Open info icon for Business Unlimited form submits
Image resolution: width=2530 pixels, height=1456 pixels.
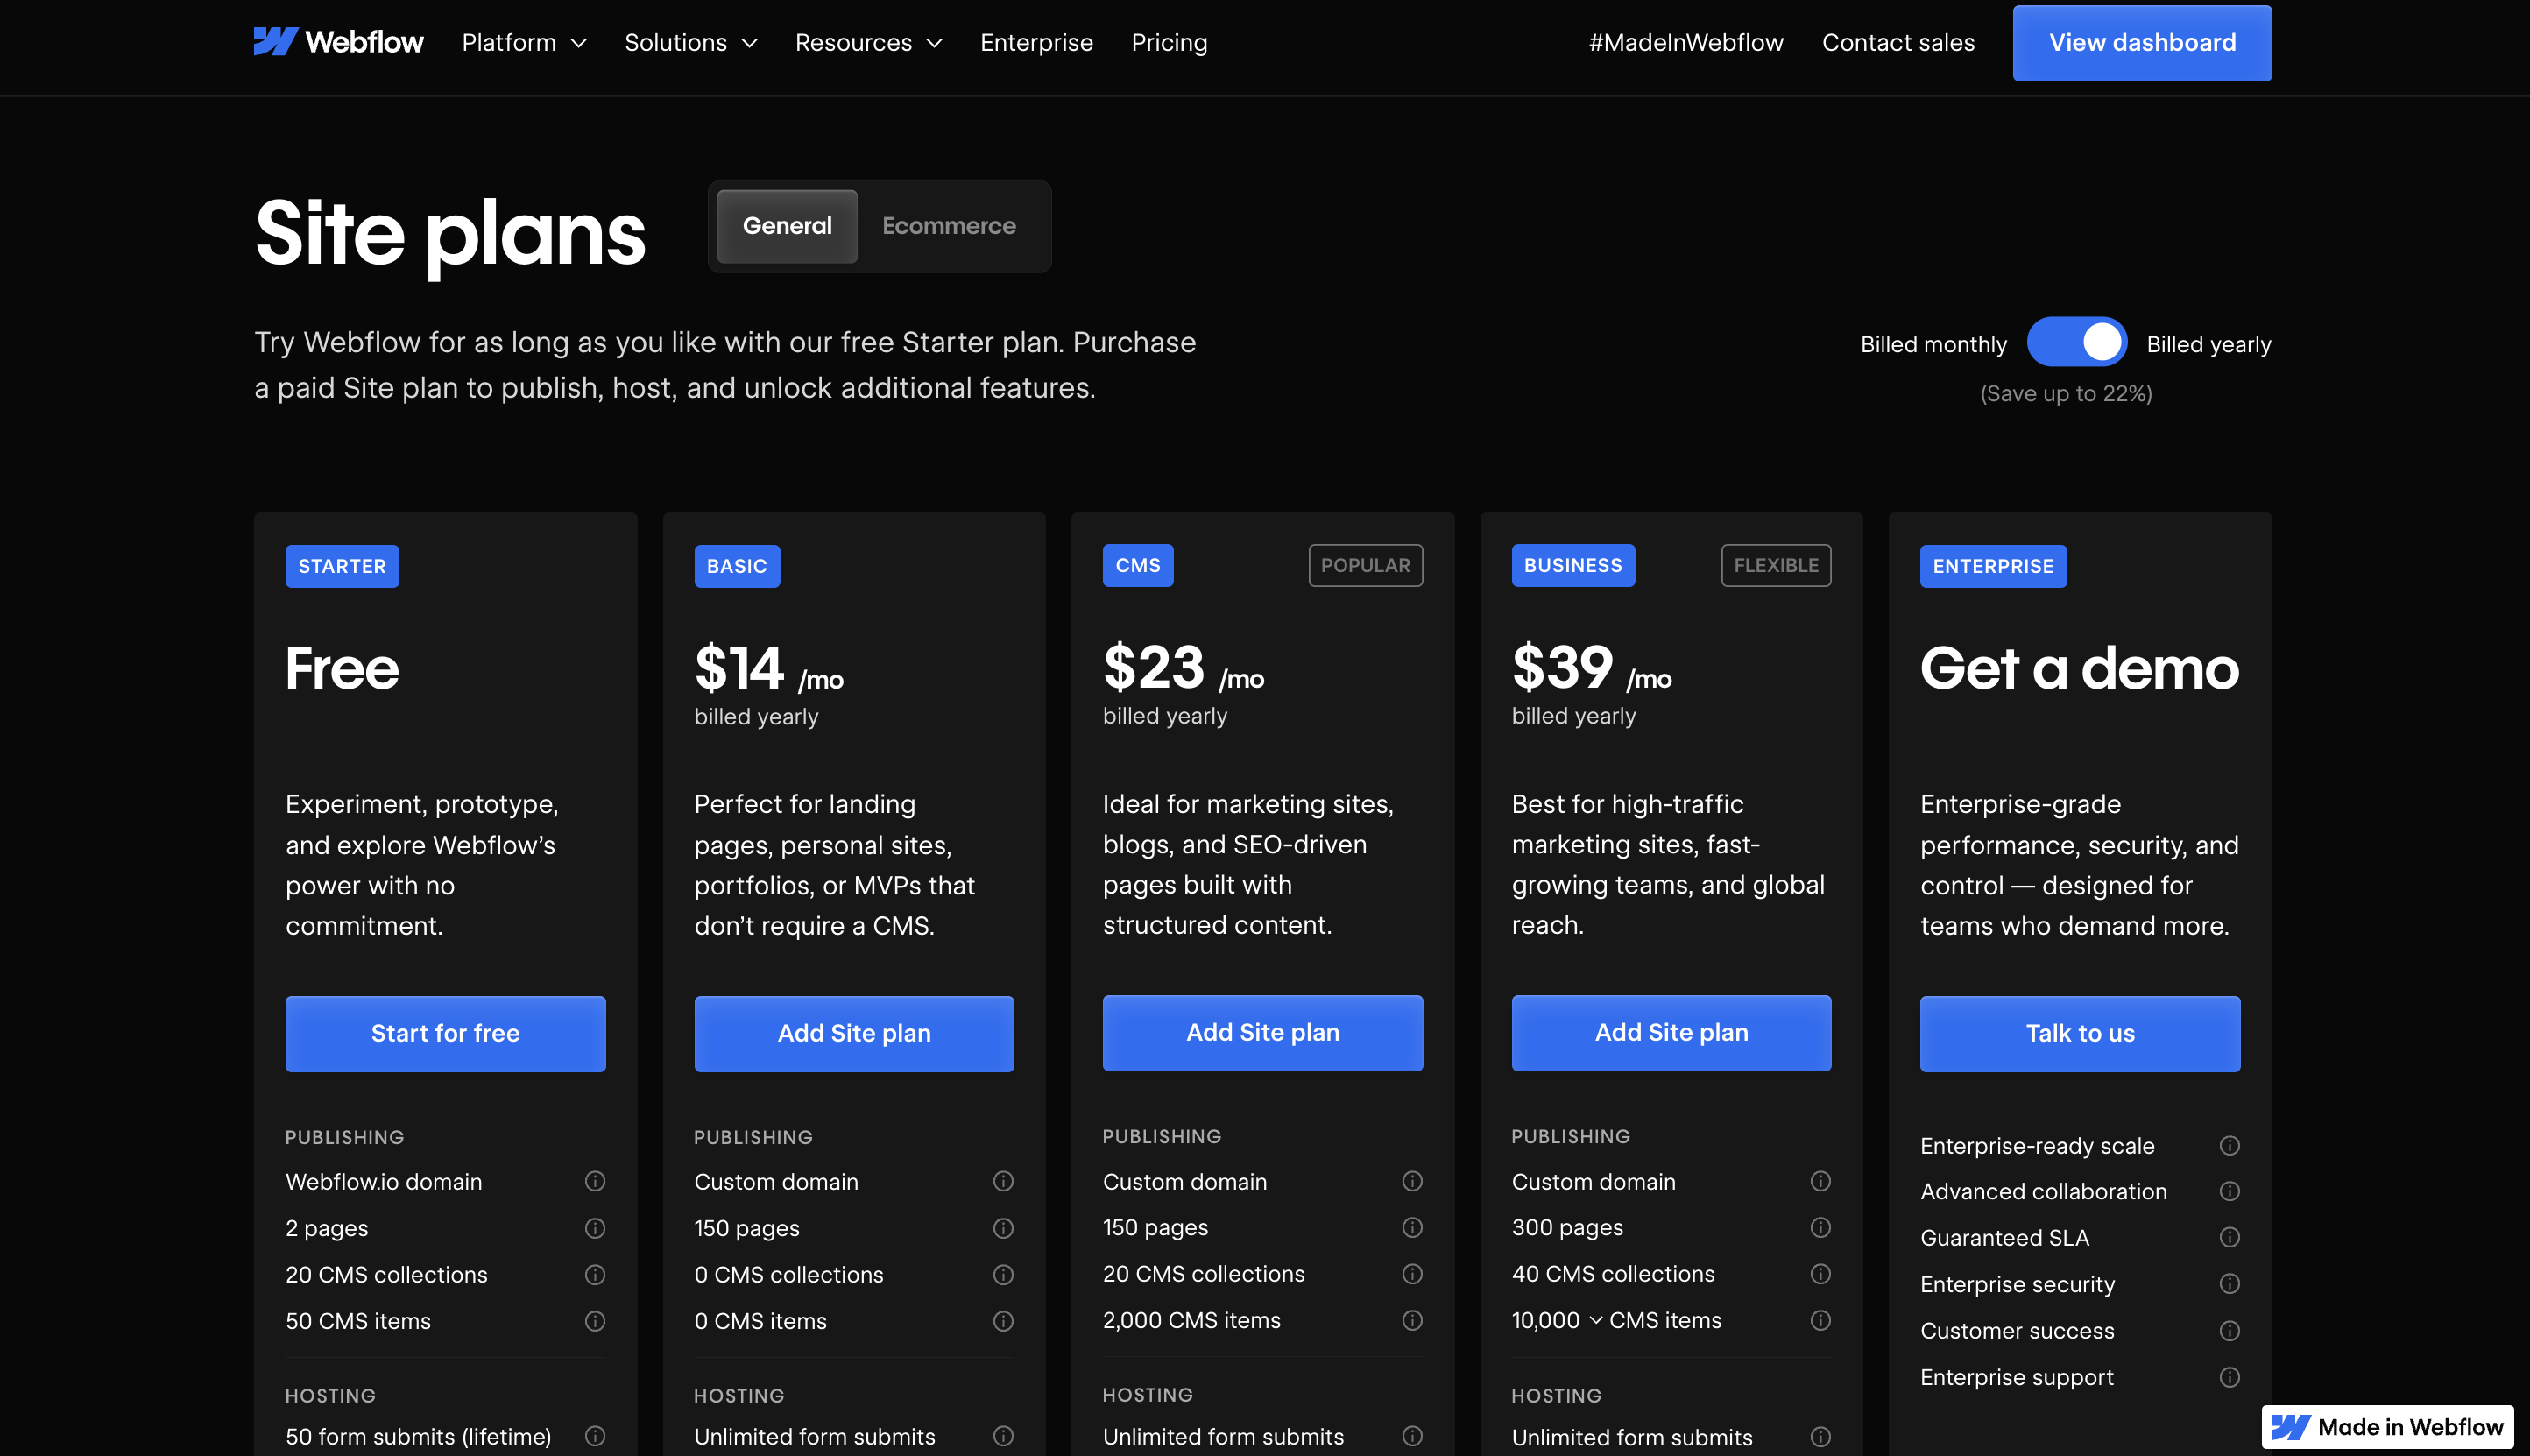pyautogui.click(x=1820, y=1437)
